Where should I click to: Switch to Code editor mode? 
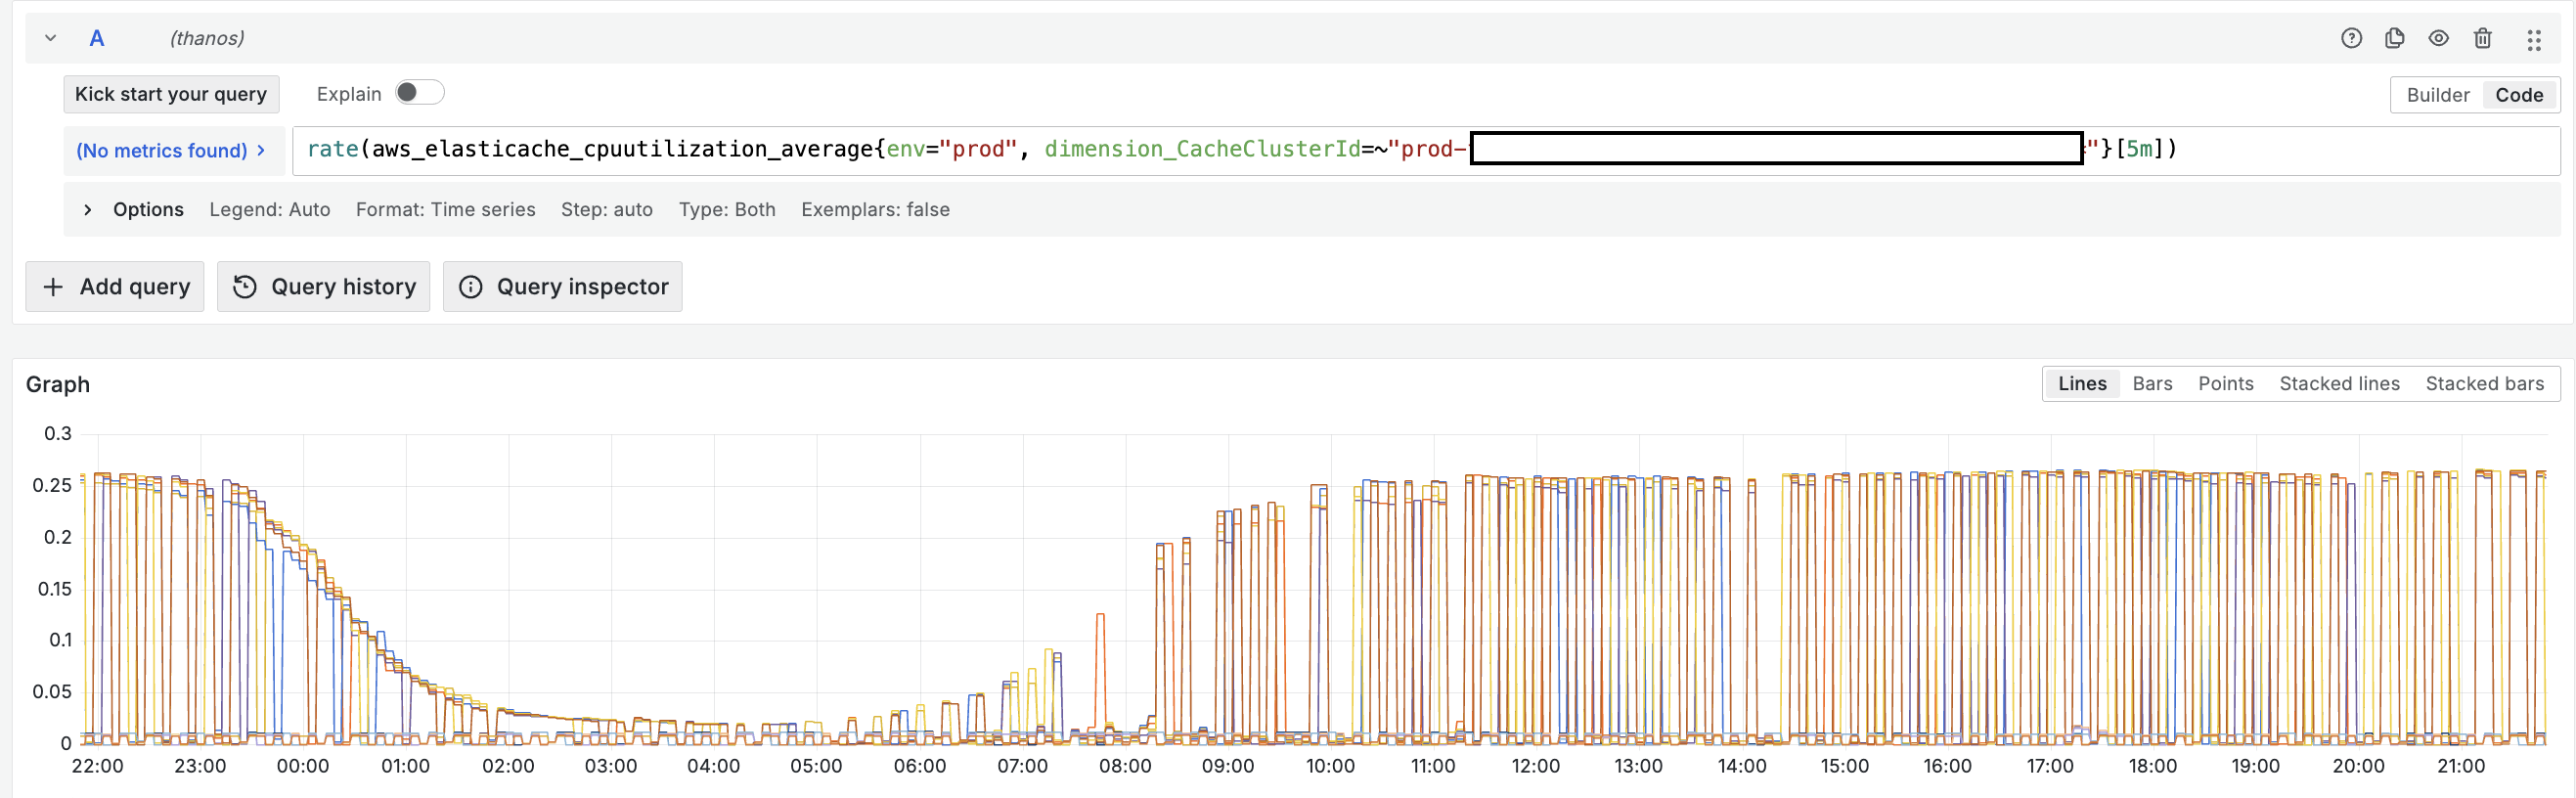(x=2518, y=95)
